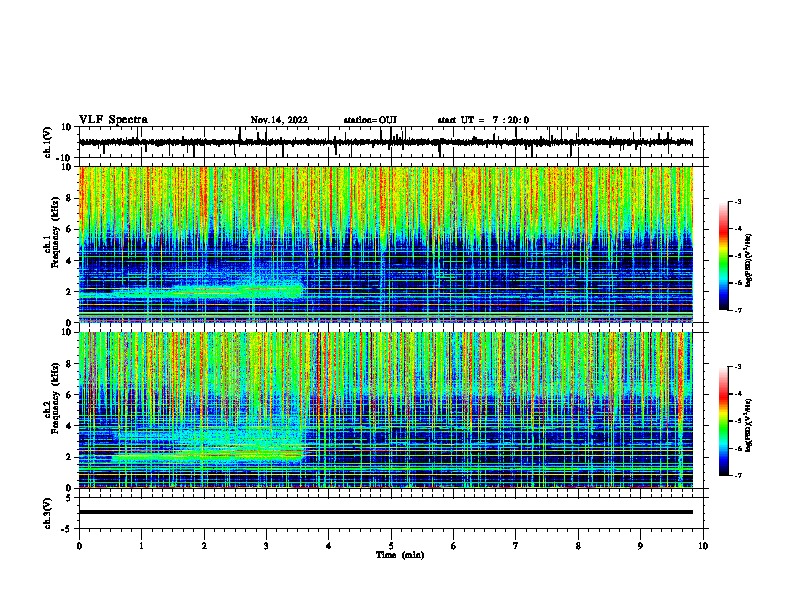Click the log(PSD) label beside ch.1 color scale
Viewport: 792px width, 612px height.
point(748,261)
